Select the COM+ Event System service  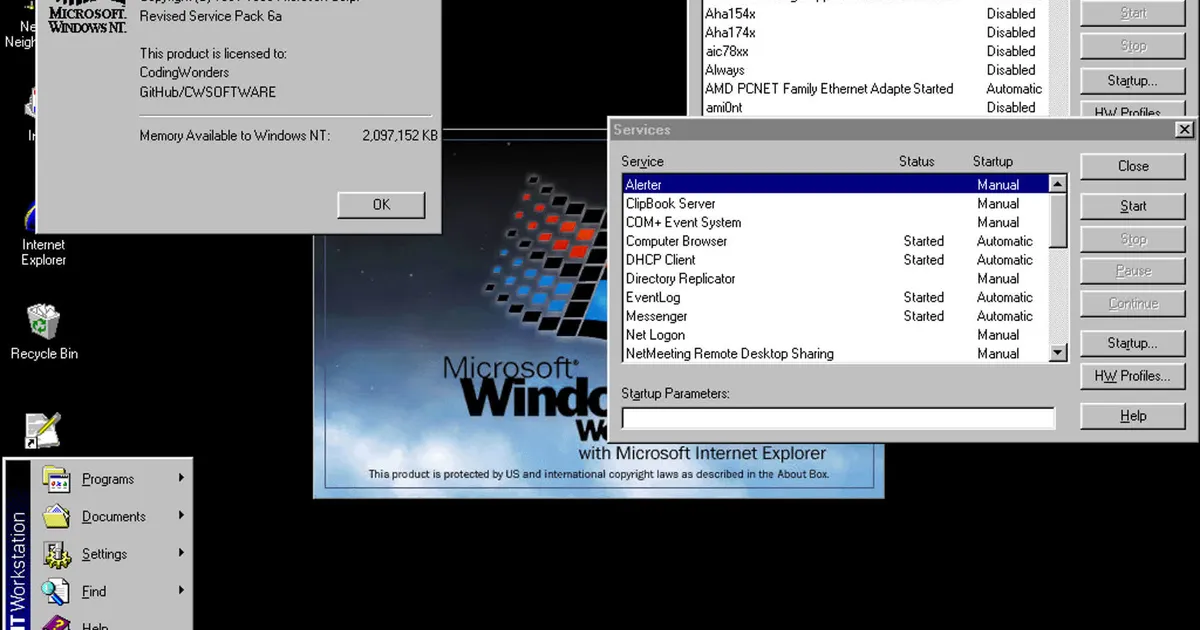[x=835, y=222]
